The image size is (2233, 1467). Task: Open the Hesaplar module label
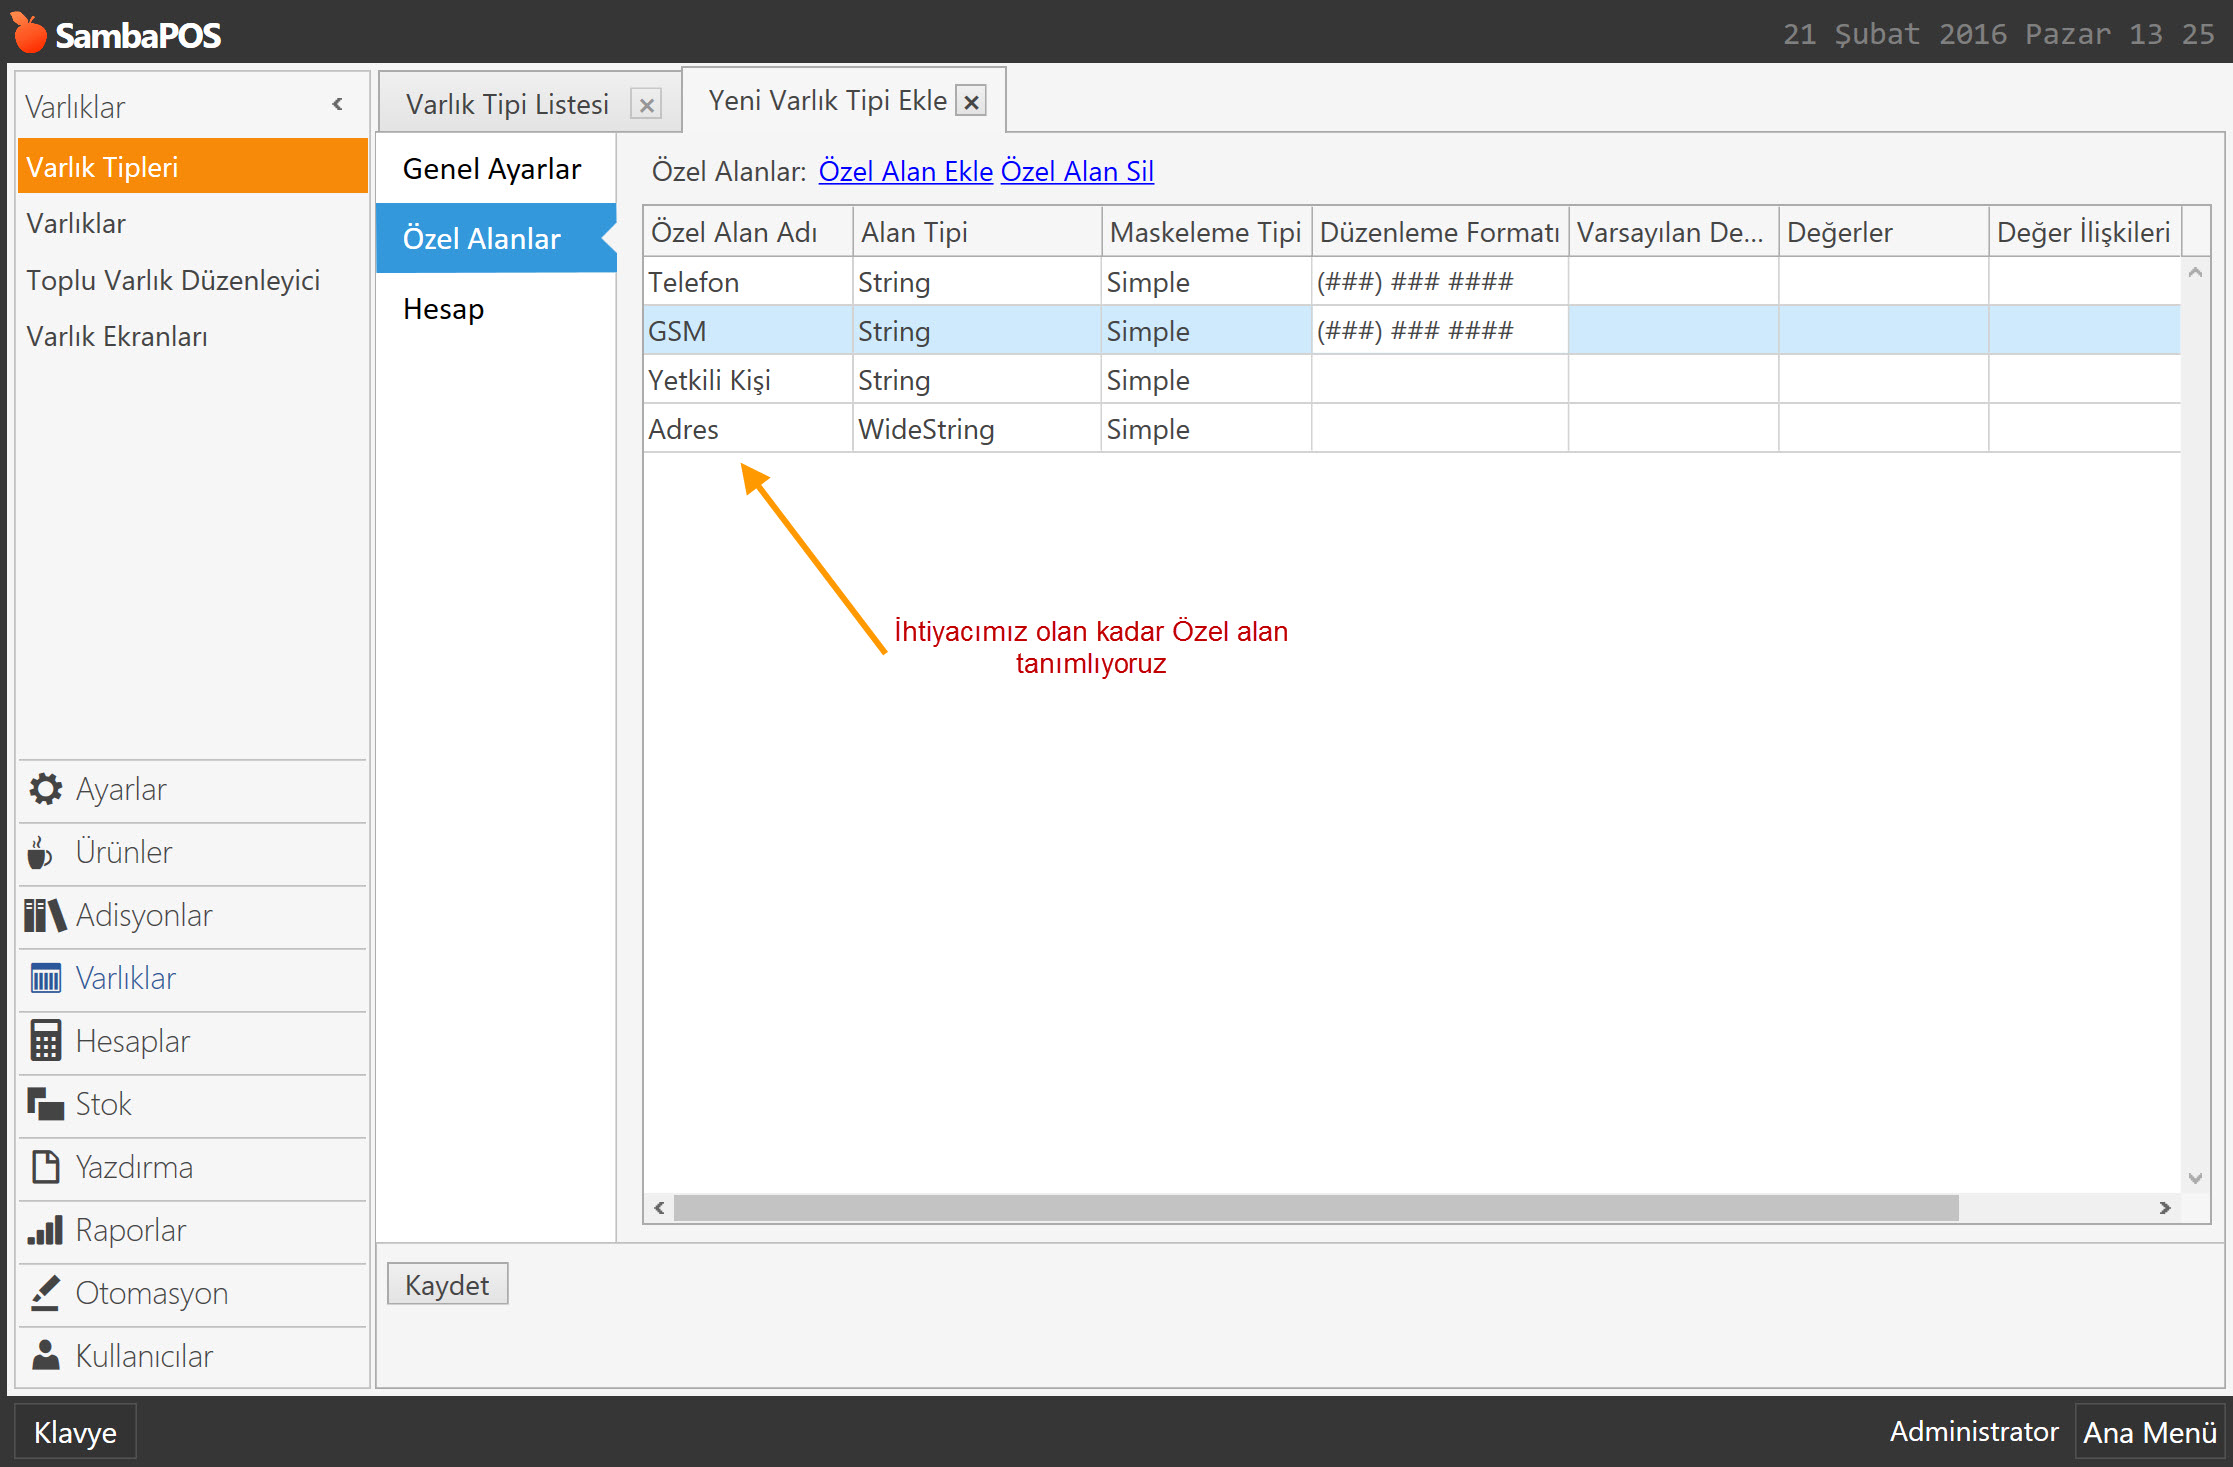point(133,1041)
